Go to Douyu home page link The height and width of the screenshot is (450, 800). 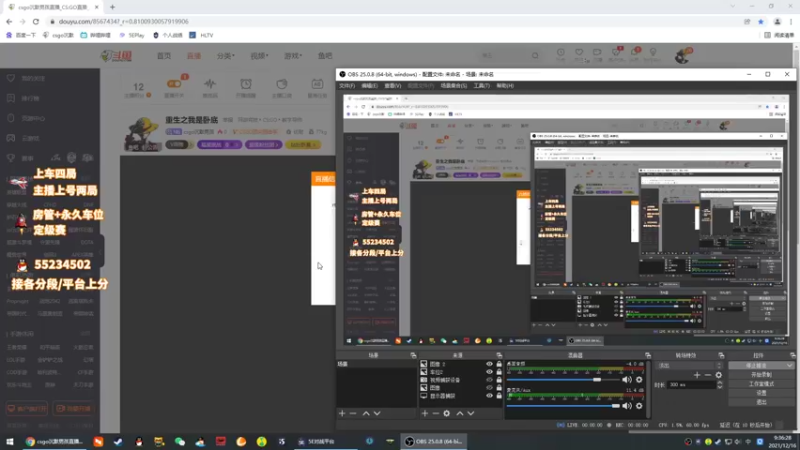164,56
